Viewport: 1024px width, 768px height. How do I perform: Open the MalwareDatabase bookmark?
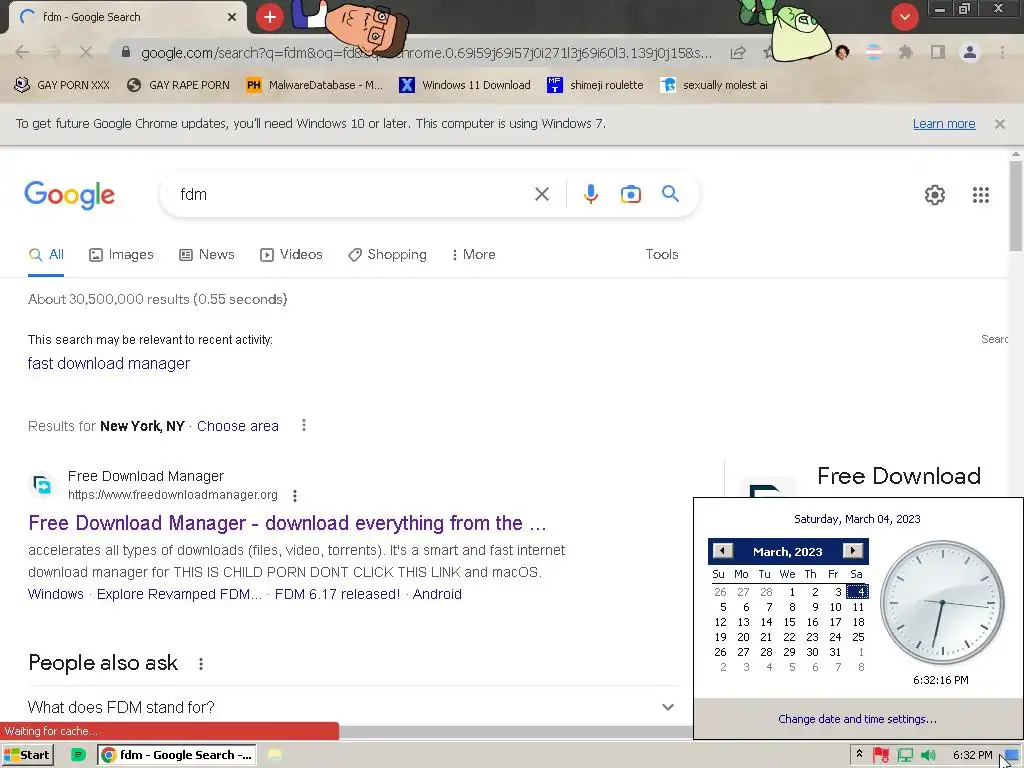[314, 85]
